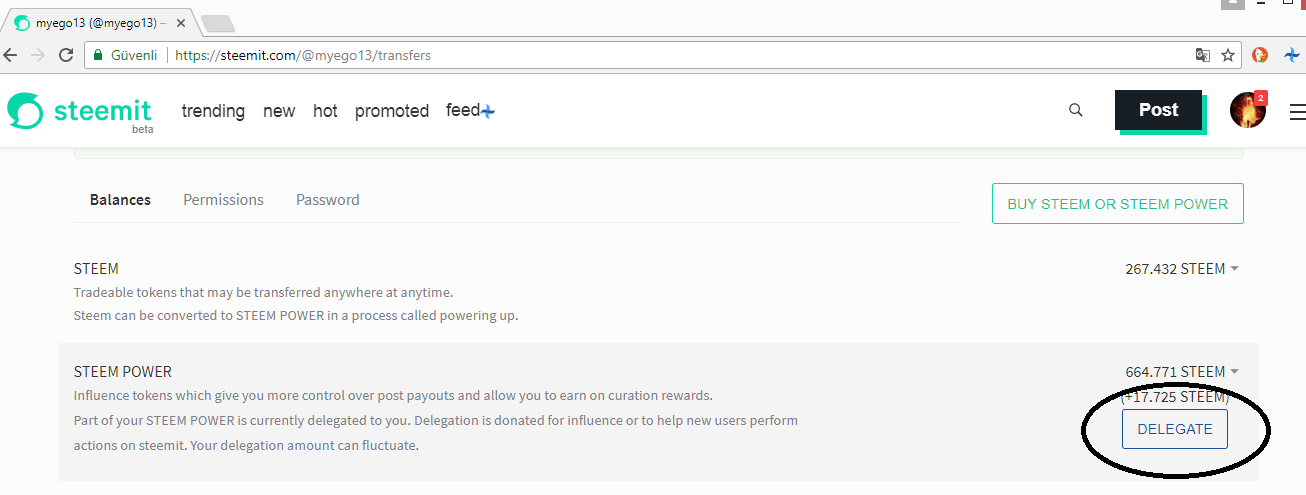Click the profile avatar with notification badge
This screenshot has height=495, width=1306.
1248,110
